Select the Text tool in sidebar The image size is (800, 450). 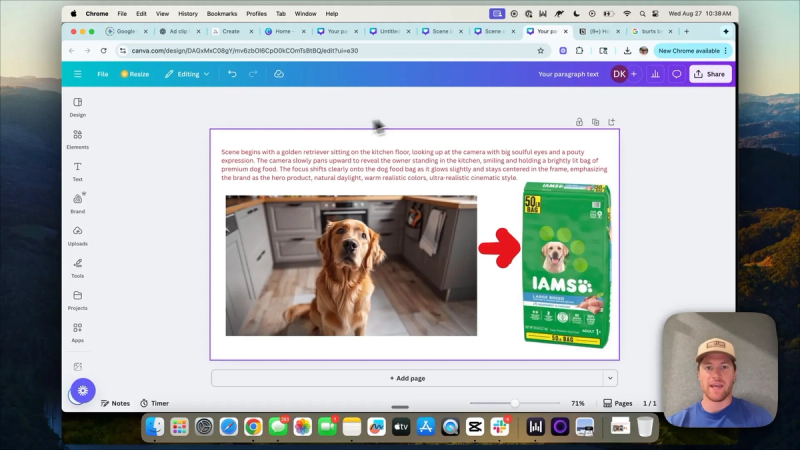point(78,171)
